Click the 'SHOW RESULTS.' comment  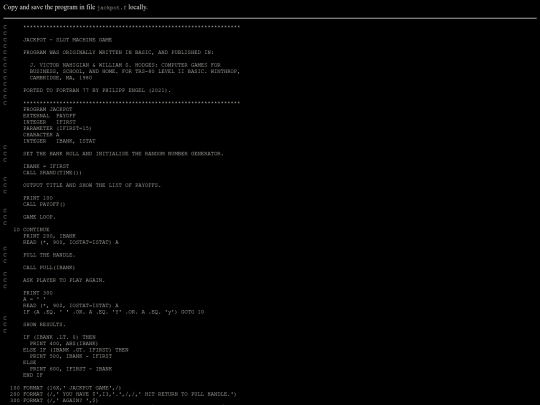click(44, 324)
